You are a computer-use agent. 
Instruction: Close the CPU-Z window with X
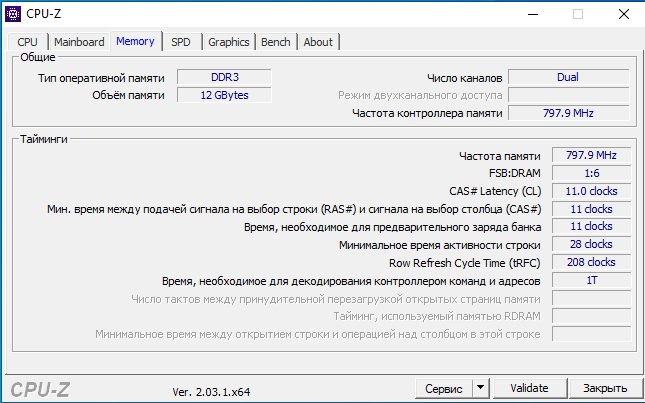[622, 14]
